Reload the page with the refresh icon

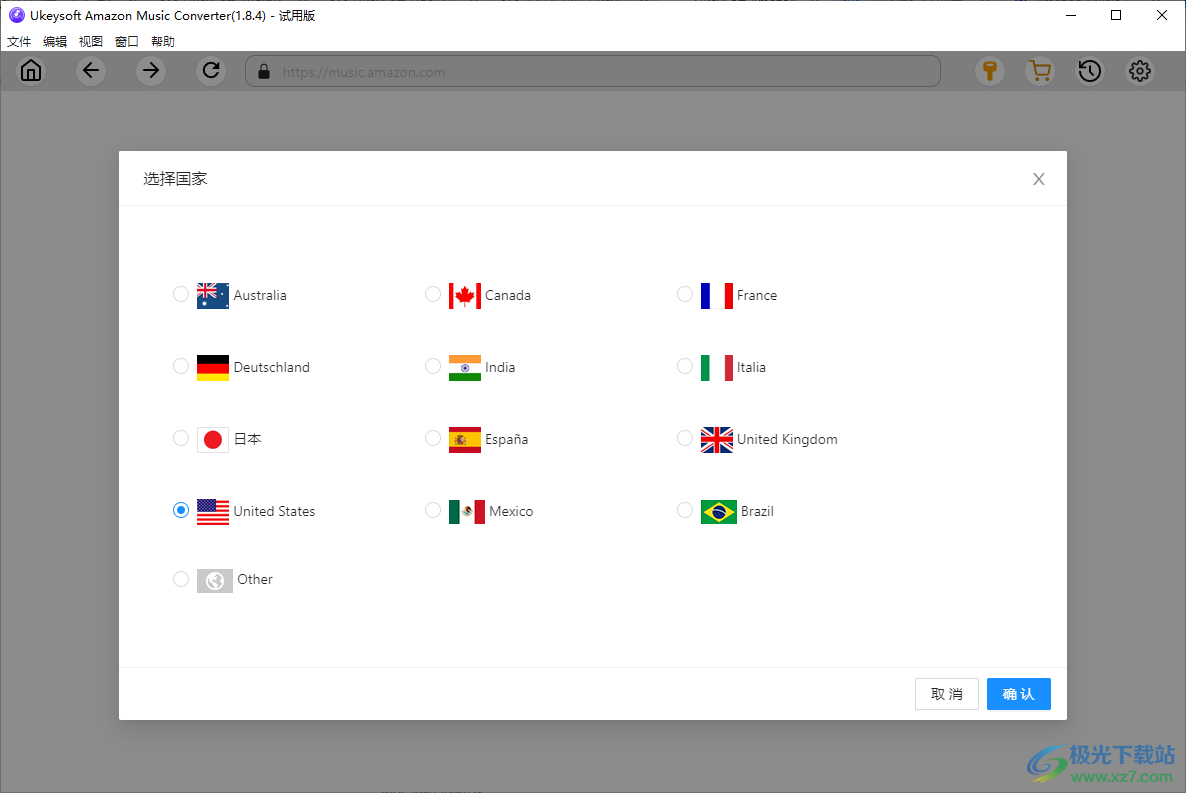point(211,71)
